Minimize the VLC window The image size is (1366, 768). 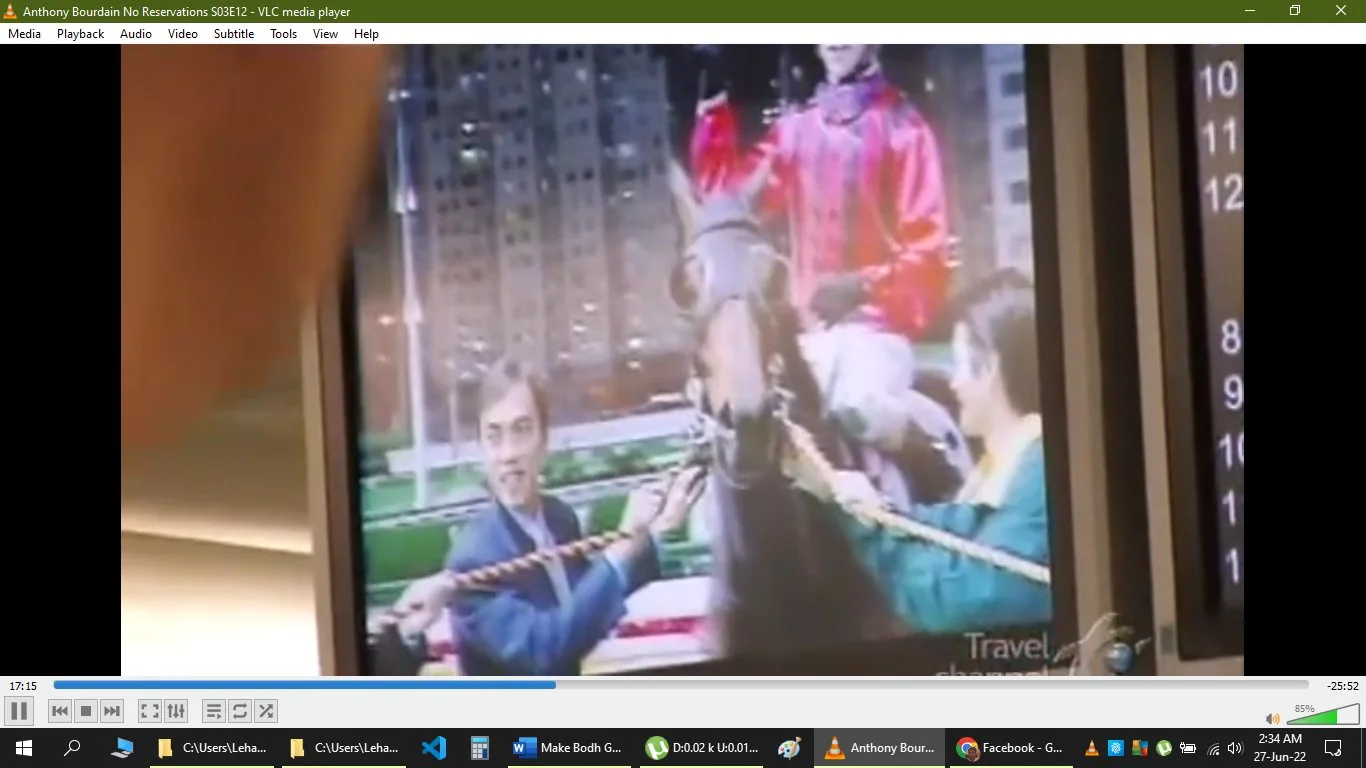click(x=1250, y=11)
